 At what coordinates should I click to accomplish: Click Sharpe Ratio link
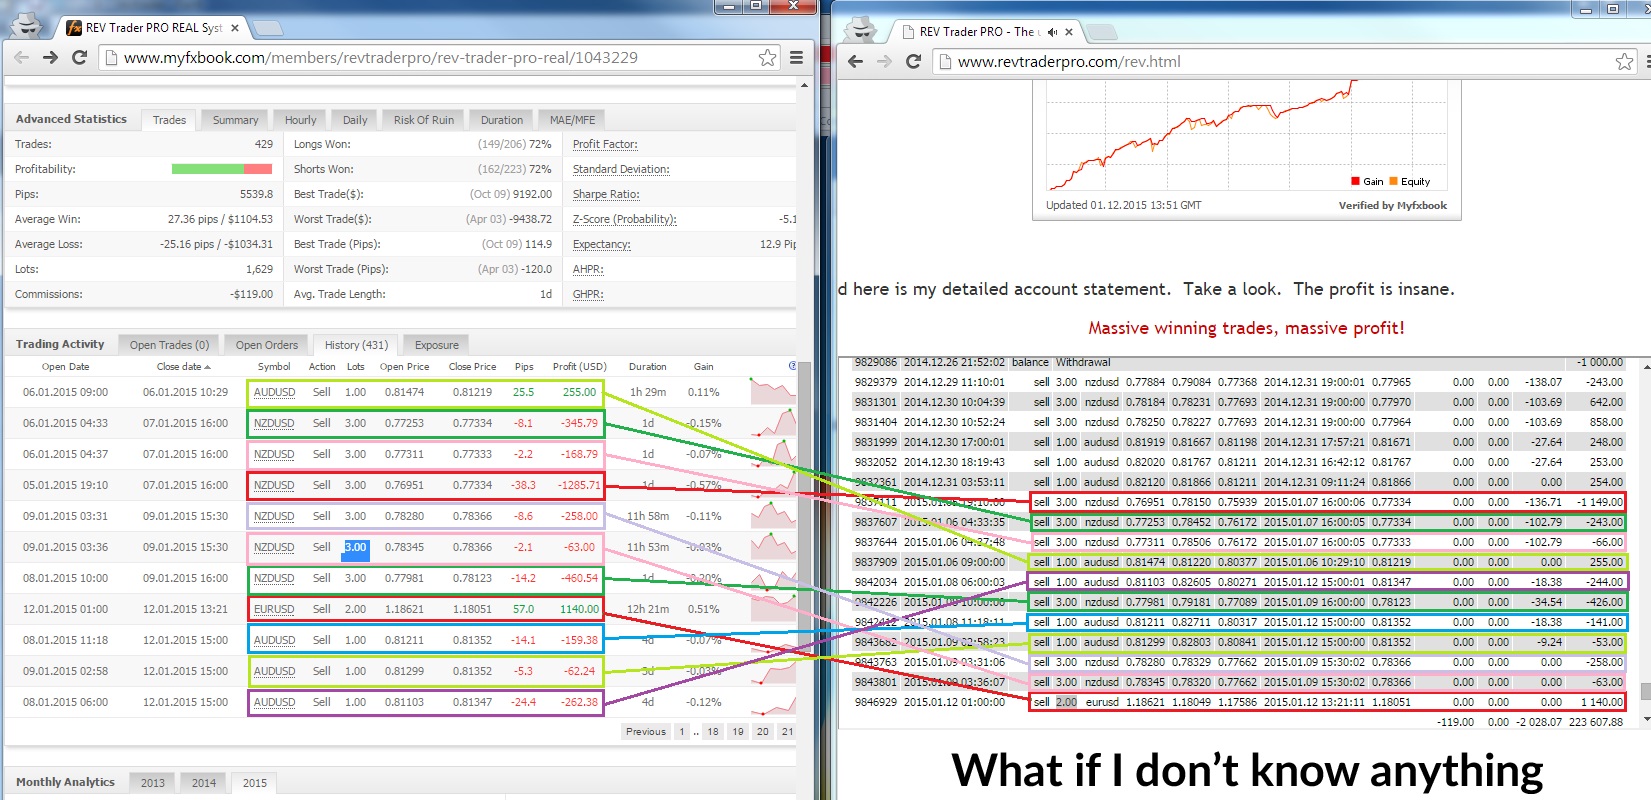coord(606,194)
